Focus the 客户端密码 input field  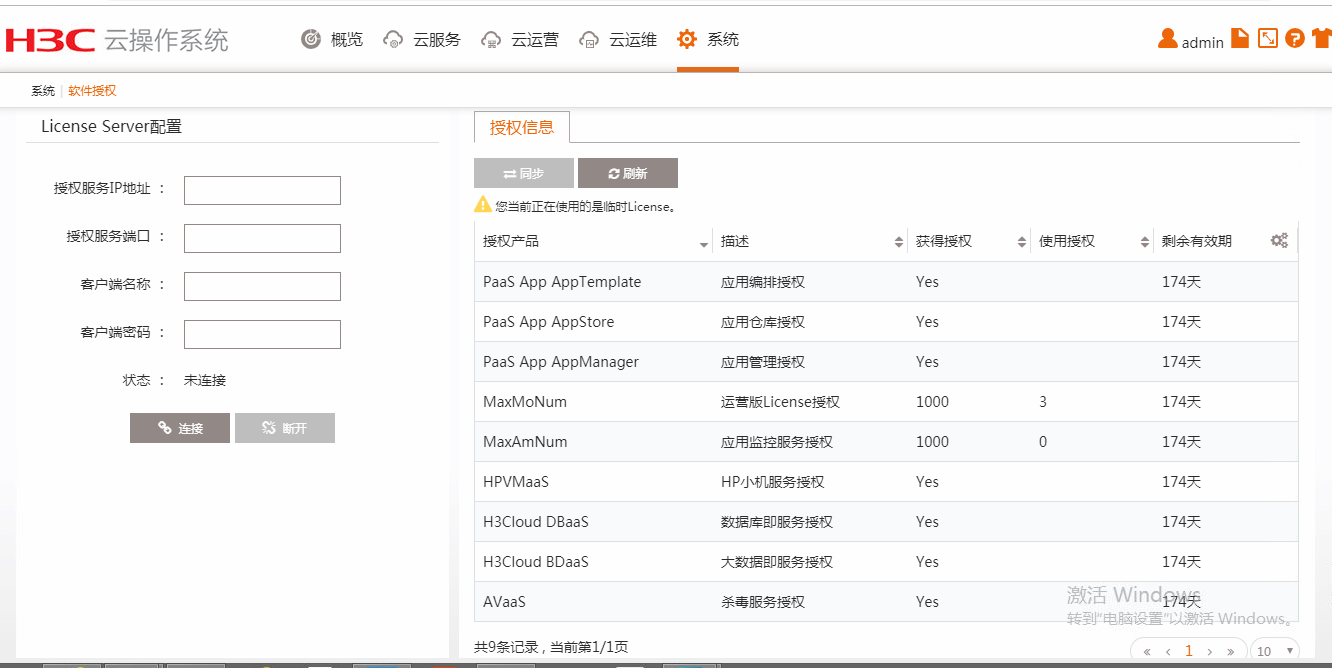click(262, 334)
